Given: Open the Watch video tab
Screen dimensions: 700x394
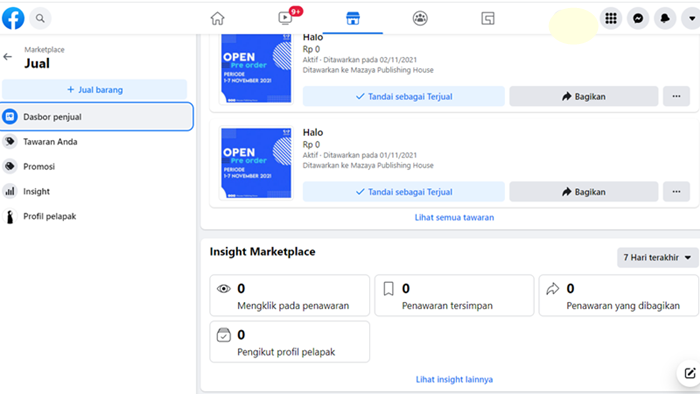Looking at the screenshot, I should [285, 18].
